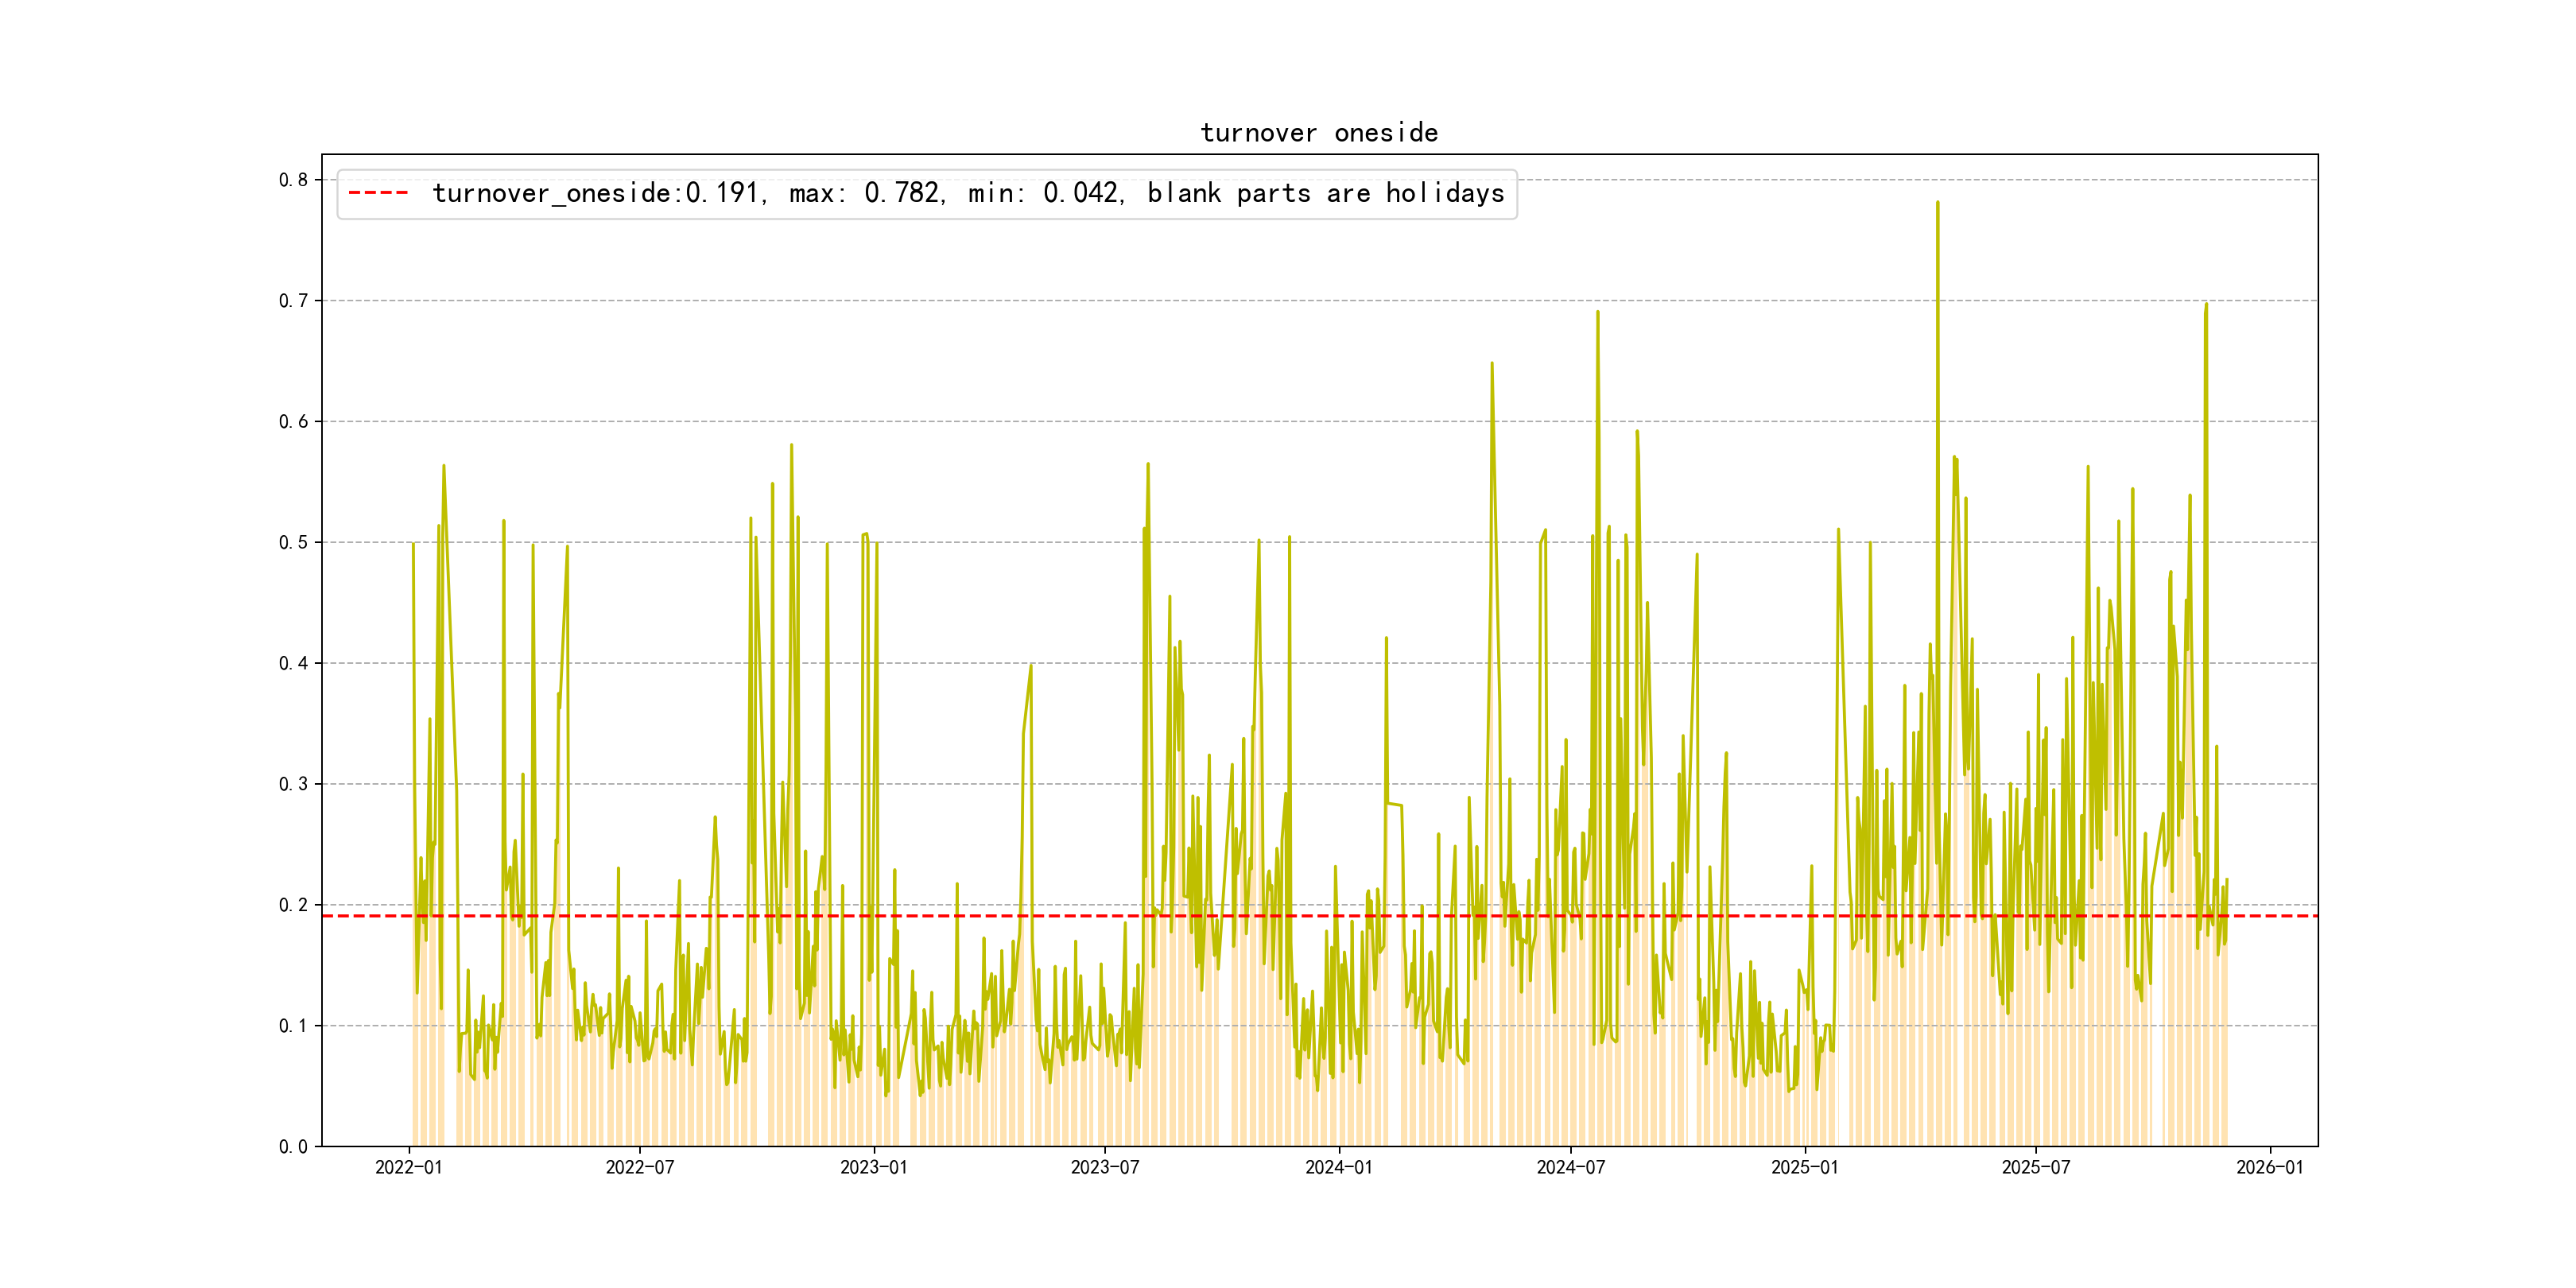Click the 2024-07 x-axis tick label

click(1570, 1167)
